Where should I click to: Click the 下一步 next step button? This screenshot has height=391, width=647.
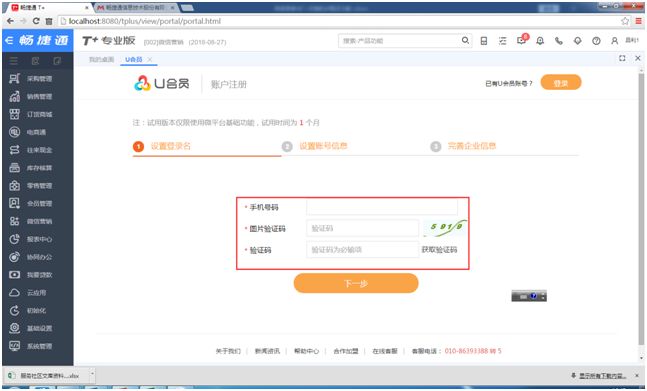coord(356,283)
